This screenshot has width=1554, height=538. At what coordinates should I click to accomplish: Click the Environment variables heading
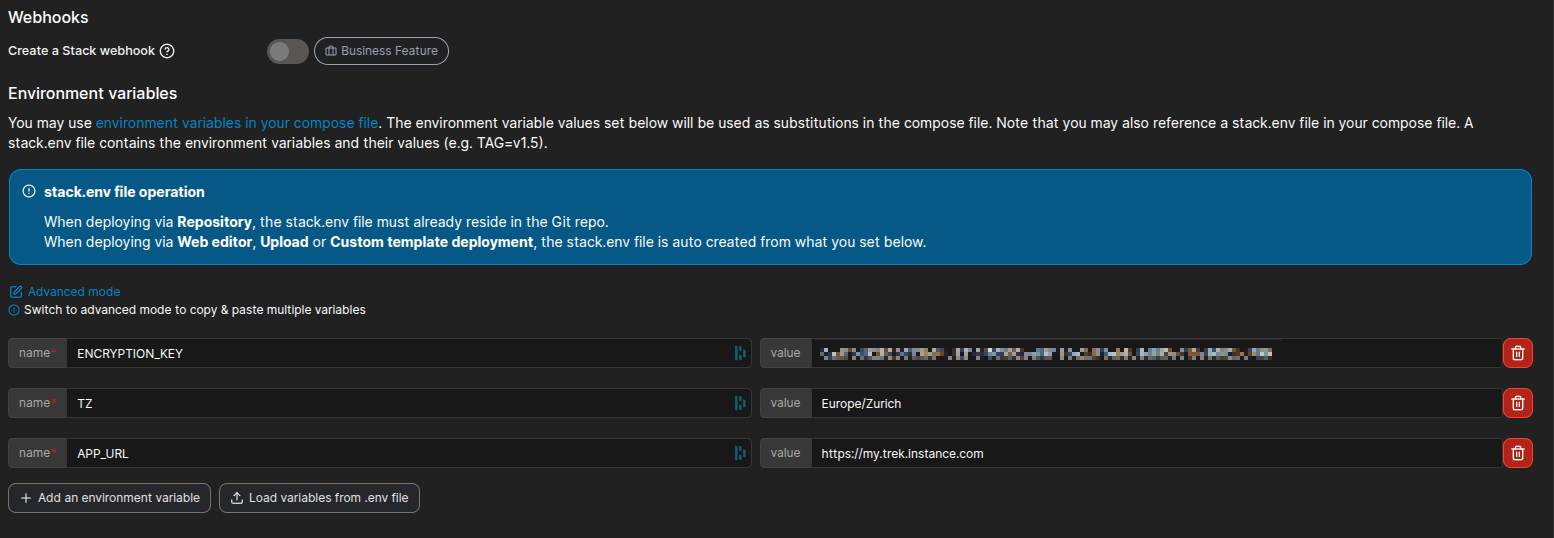coord(92,93)
